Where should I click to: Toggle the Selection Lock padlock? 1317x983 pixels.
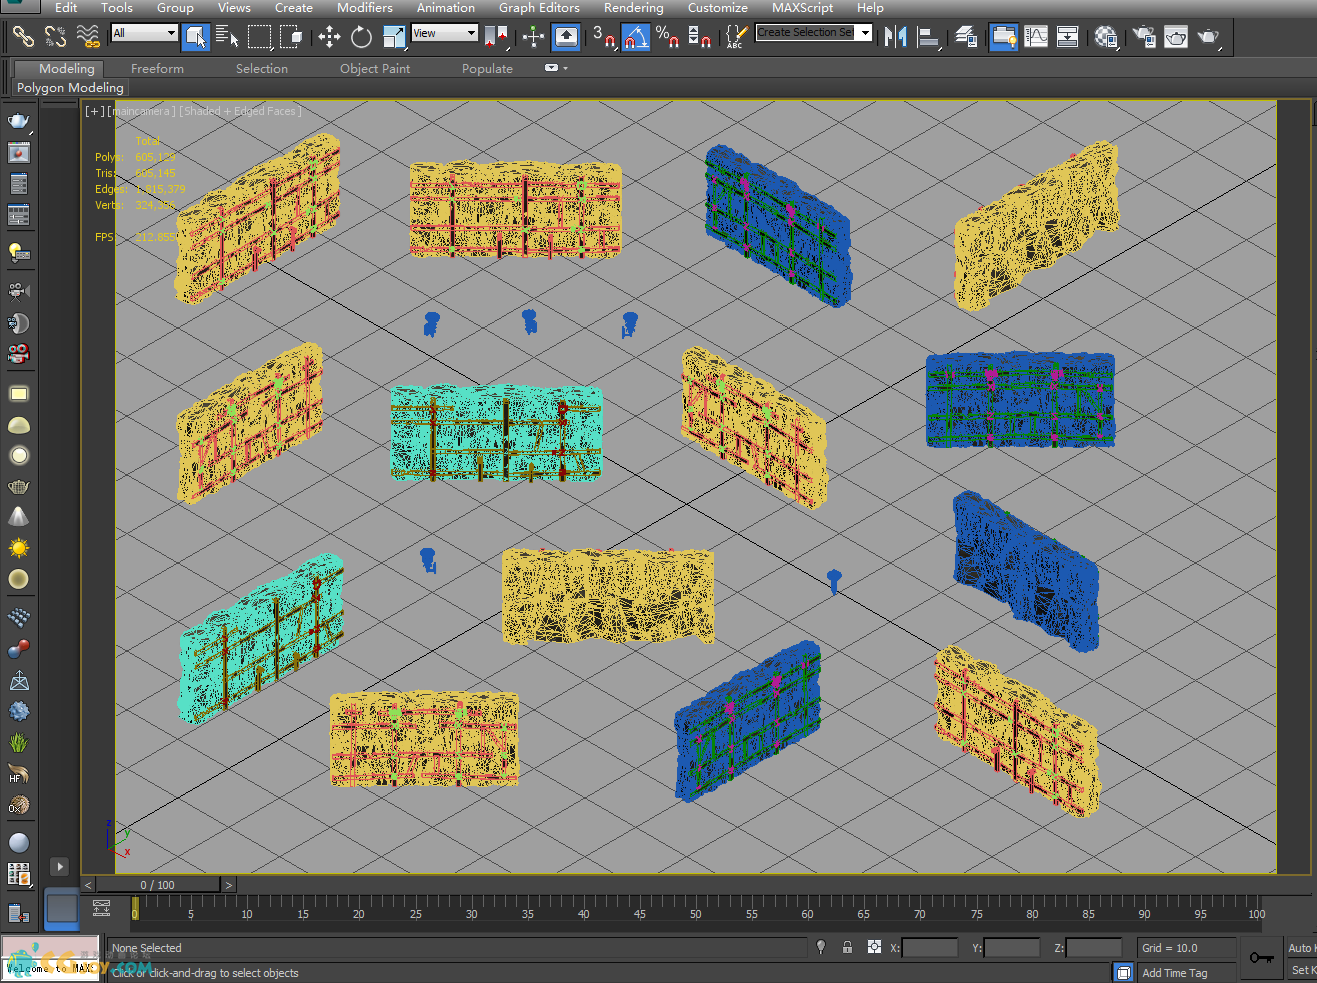pyautogui.click(x=847, y=947)
